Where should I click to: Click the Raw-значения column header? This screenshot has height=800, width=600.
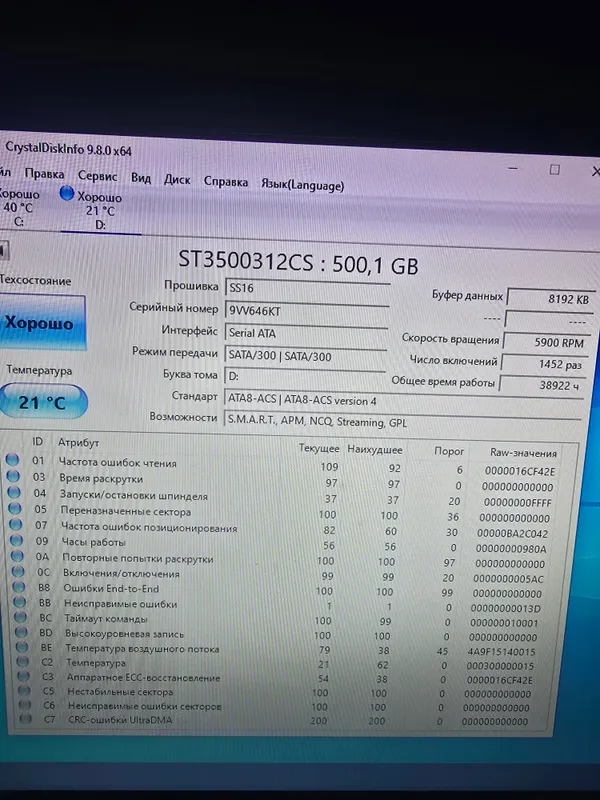[x=523, y=453]
